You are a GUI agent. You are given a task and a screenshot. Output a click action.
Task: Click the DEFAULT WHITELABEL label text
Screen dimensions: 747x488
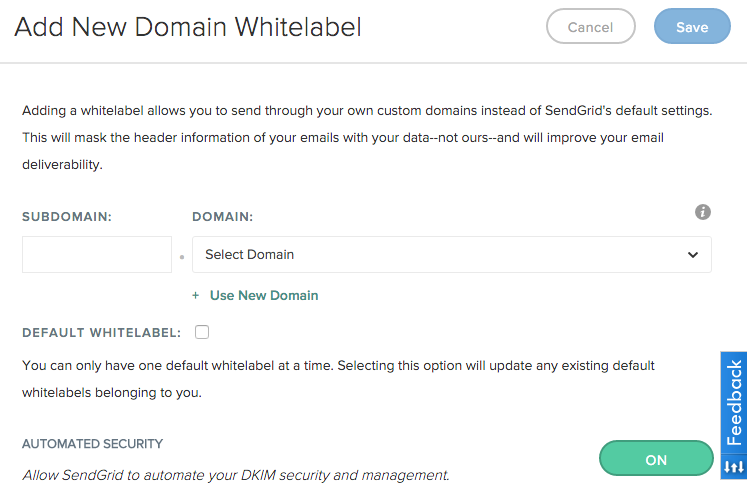101,333
